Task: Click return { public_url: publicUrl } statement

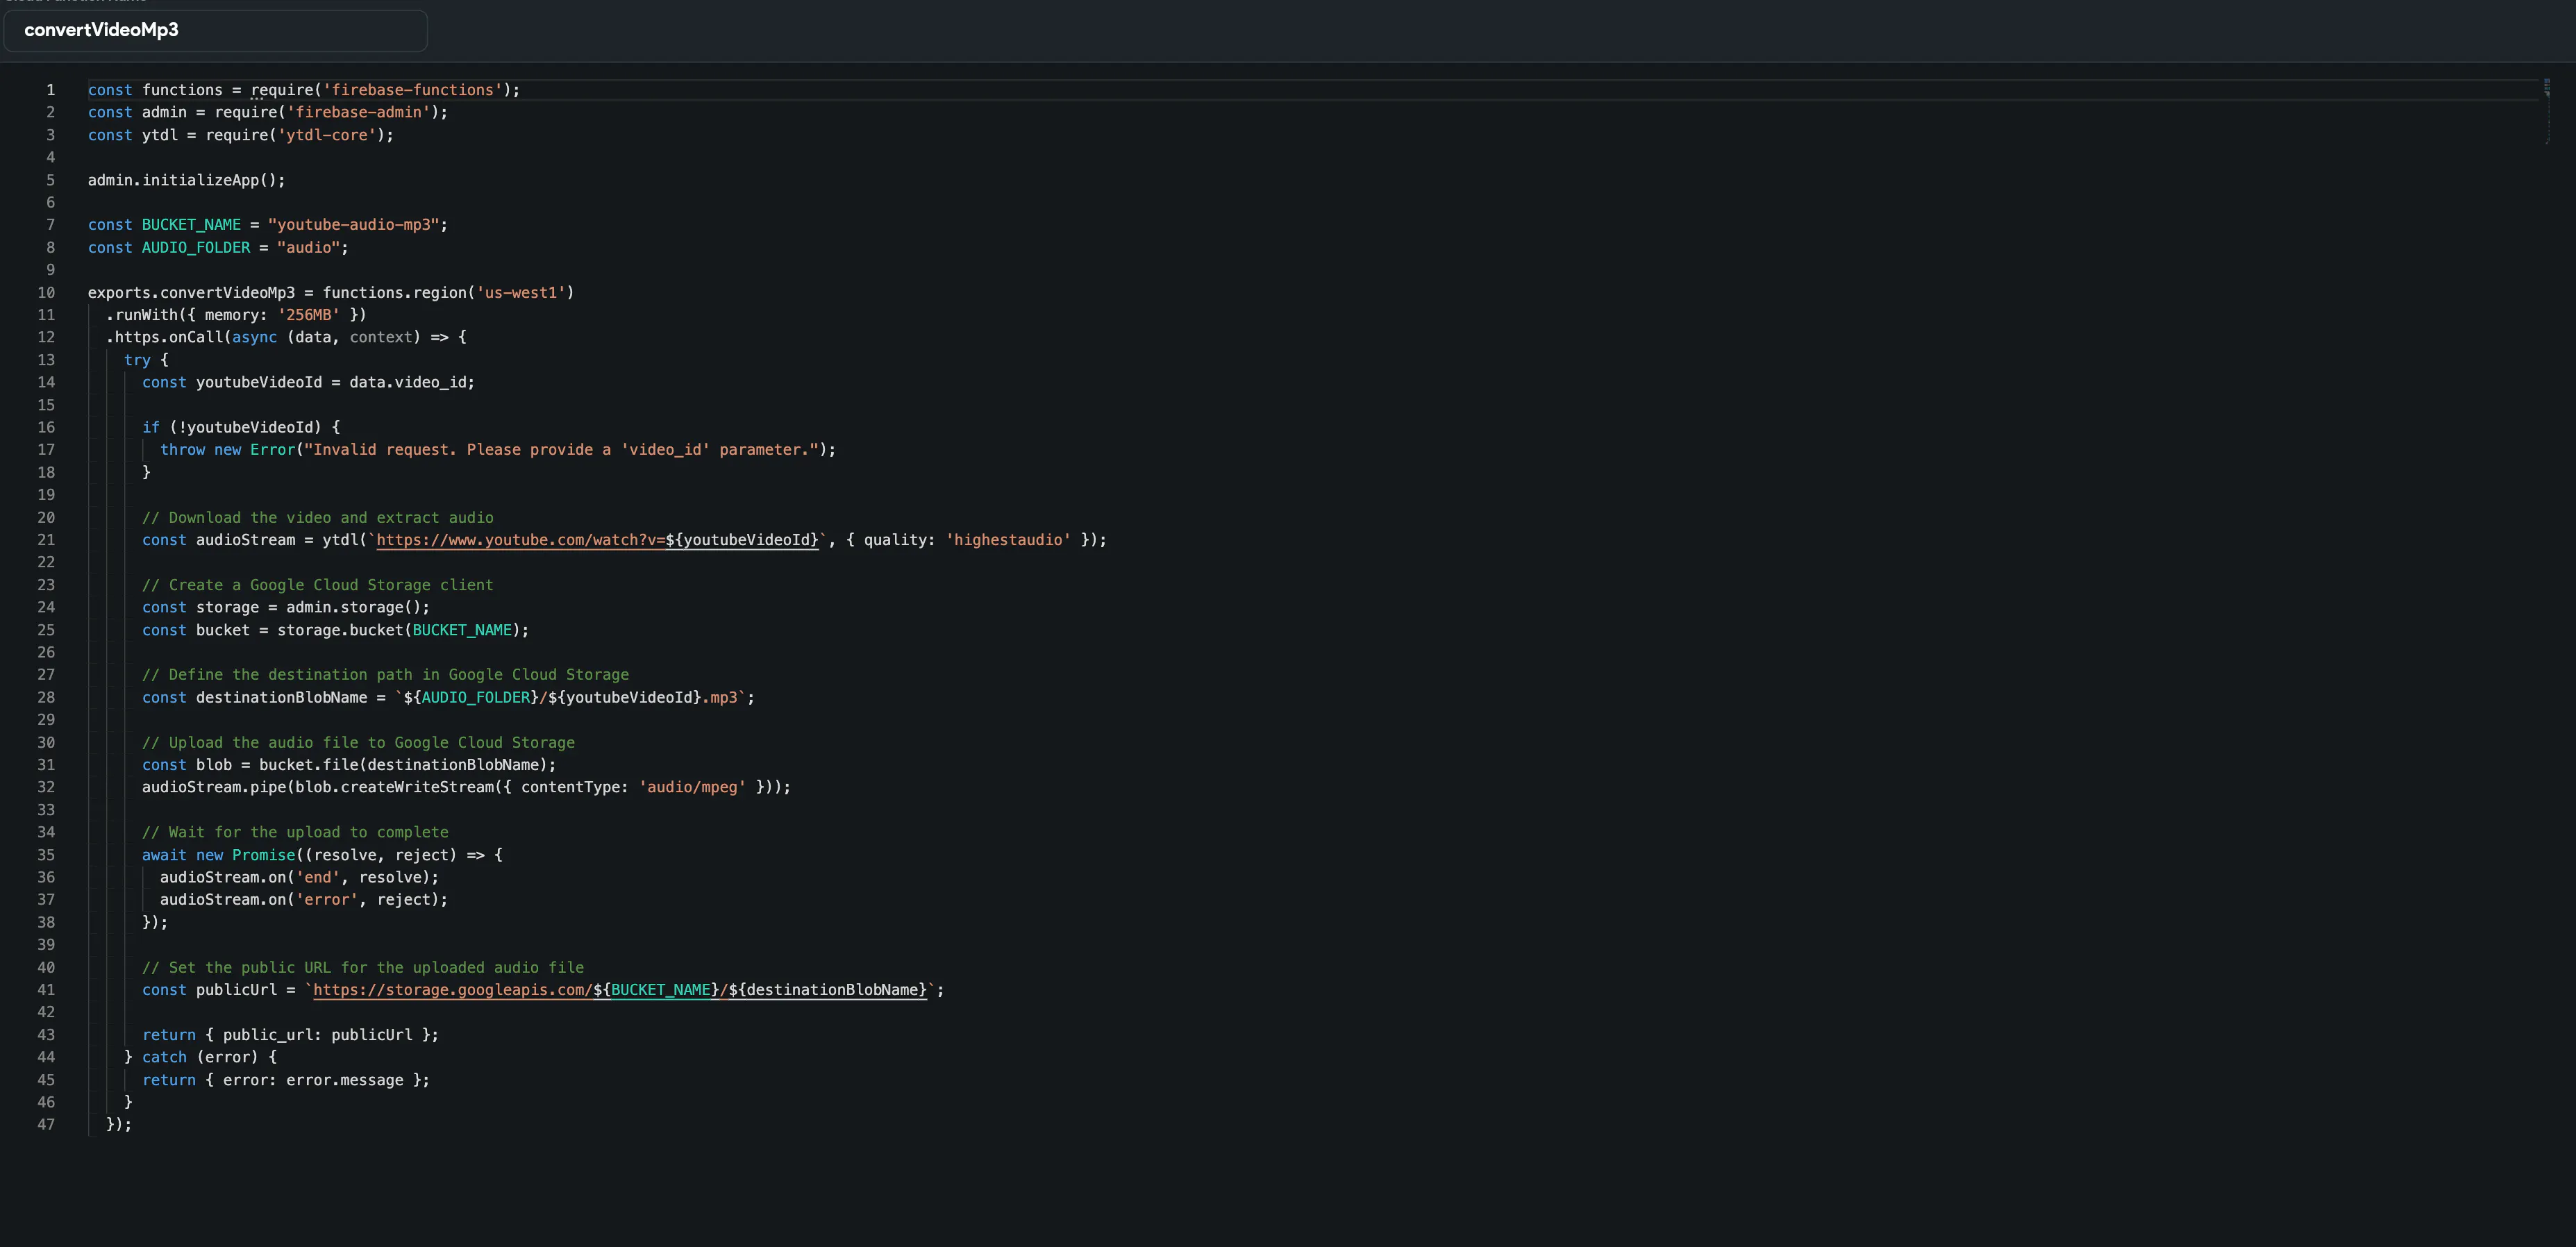Action: pyautogui.click(x=290, y=1035)
